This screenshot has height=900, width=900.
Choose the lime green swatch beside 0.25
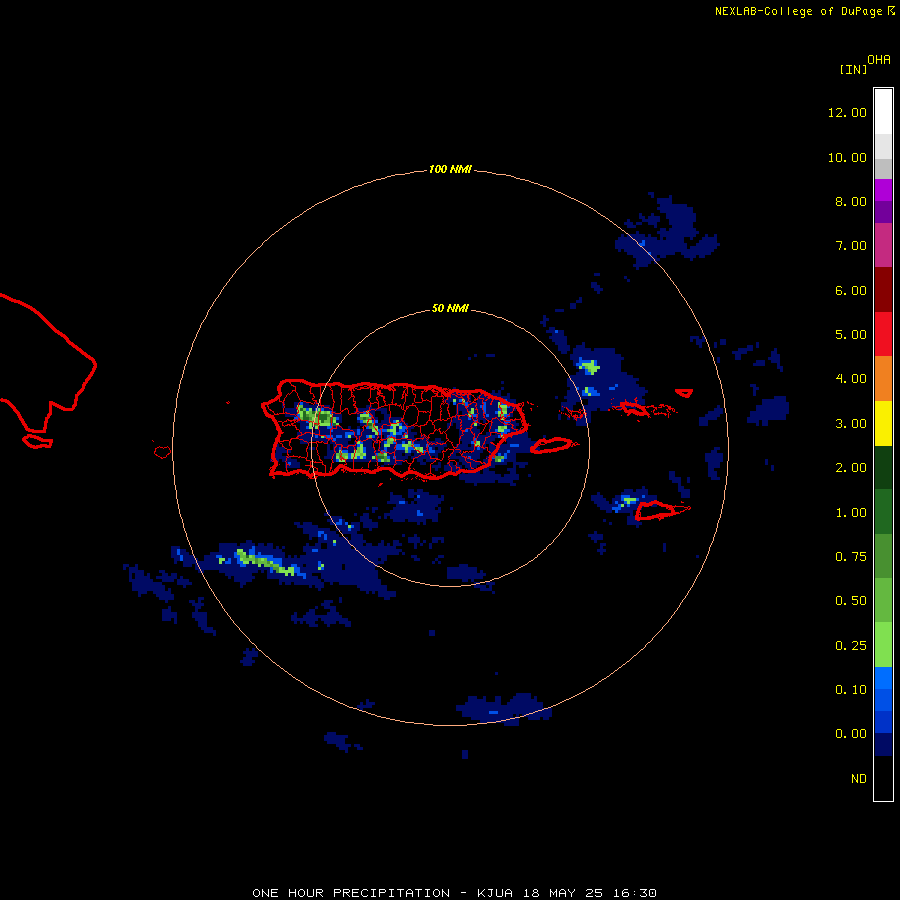[x=883, y=645]
